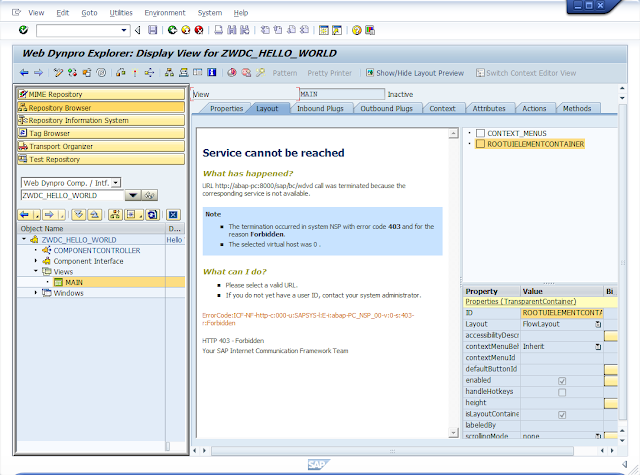The width and height of the screenshot is (640, 475).
Task: Click the close object list X icon
Action: coord(173,215)
